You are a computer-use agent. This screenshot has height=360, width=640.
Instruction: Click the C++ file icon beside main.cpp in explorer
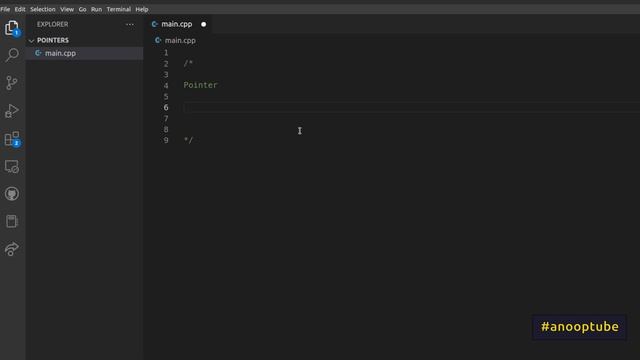38,53
